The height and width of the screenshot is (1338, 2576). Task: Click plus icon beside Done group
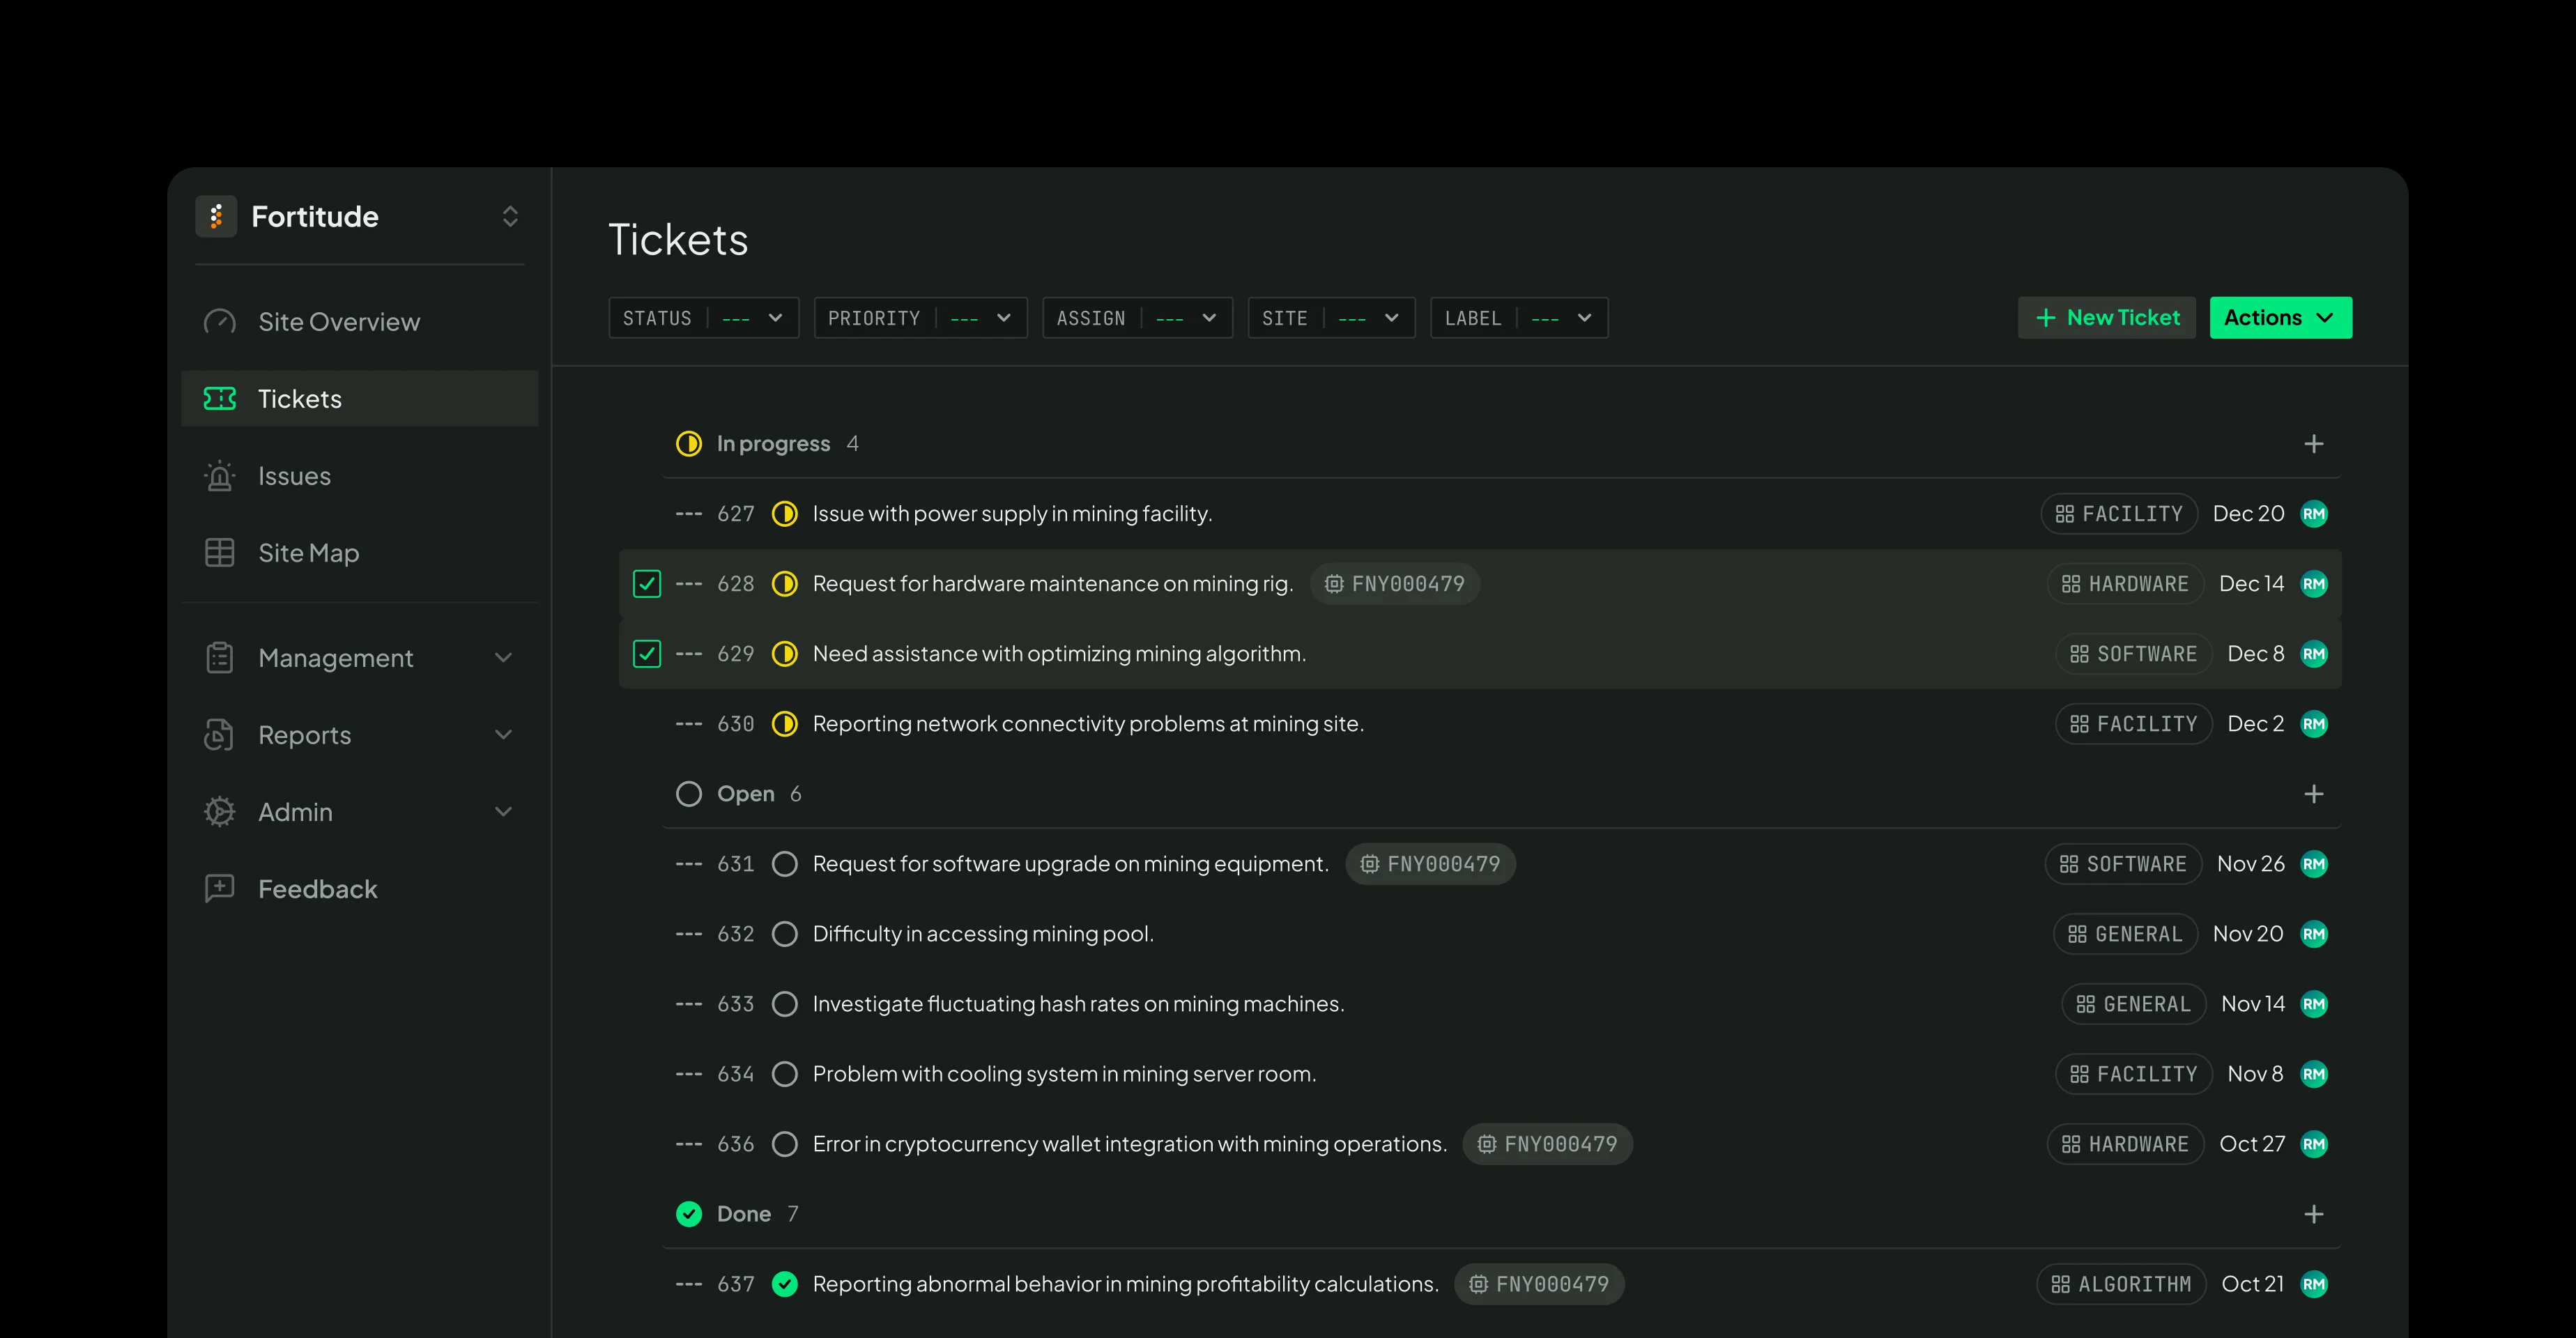[x=2313, y=1214]
